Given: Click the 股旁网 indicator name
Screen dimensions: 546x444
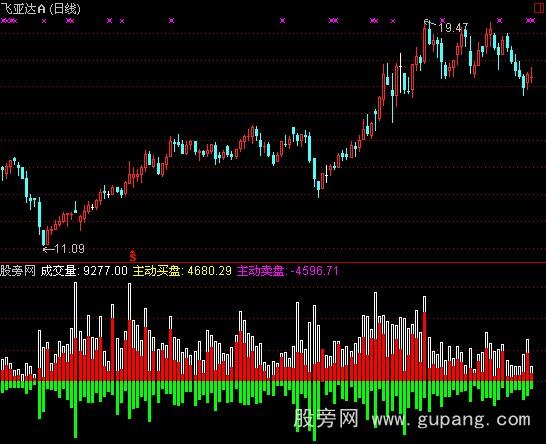Looking at the screenshot, I should pyautogui.click(x=18, y=271).
